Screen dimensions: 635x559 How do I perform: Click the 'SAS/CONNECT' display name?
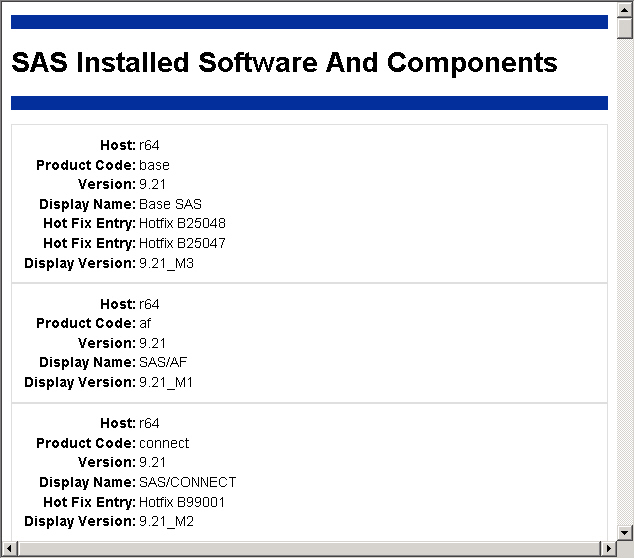pos(187,482)
